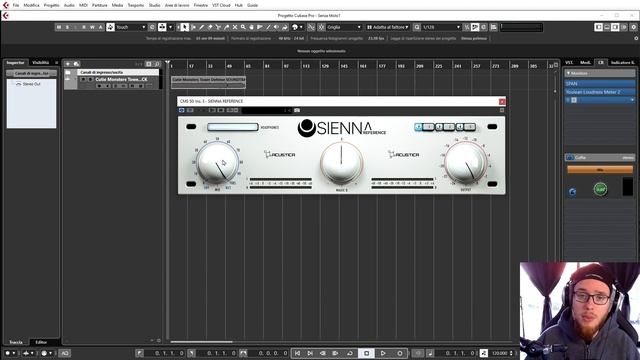Toggle global Read R automation button
This screenshot has width=640, height=360.
pos(84,27)
